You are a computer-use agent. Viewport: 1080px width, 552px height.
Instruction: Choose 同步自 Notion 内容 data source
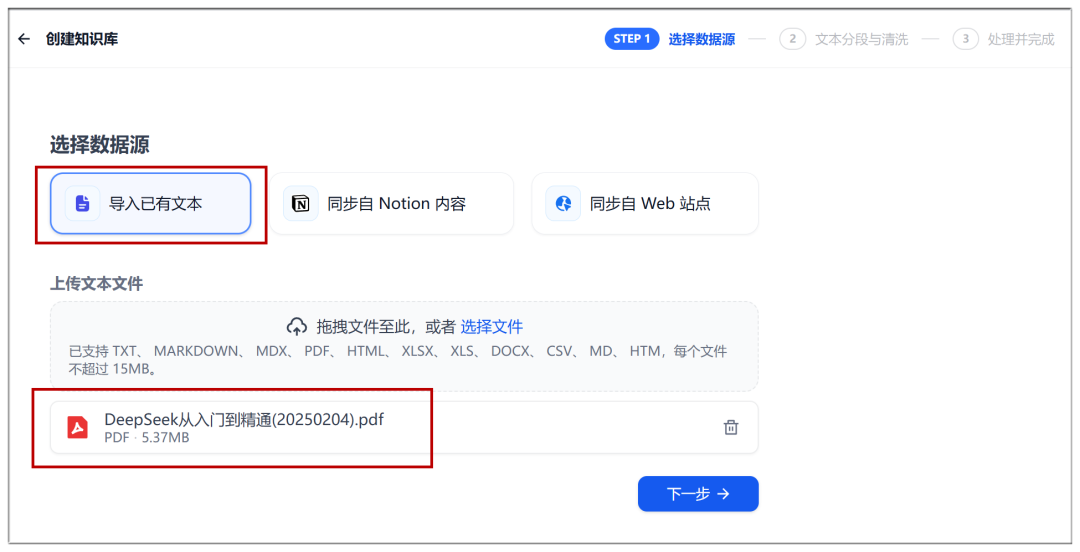(x=391, y=203)
